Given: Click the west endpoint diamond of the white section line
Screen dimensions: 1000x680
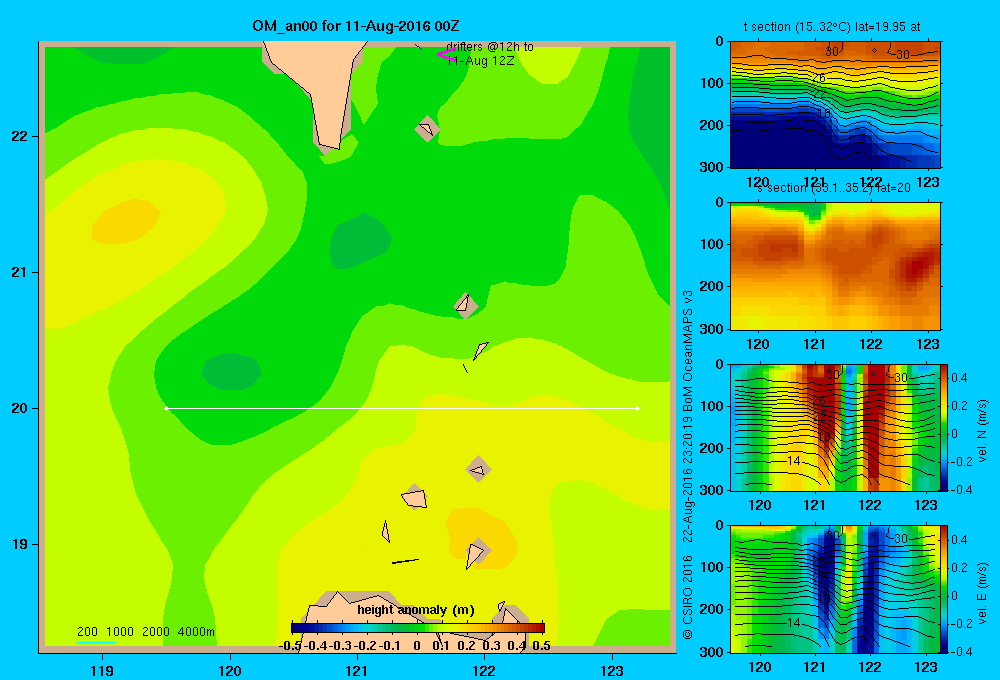Looking at the screenshot, I should [x=166, y=408].
